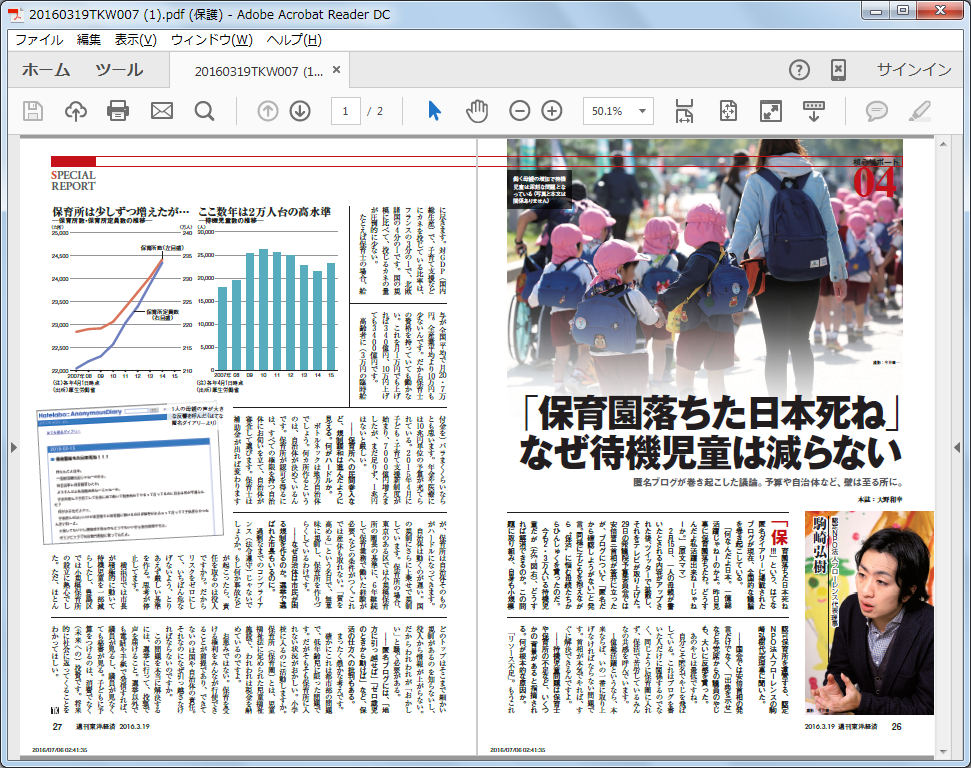Click page number 27 in footer

pos(58,726)
